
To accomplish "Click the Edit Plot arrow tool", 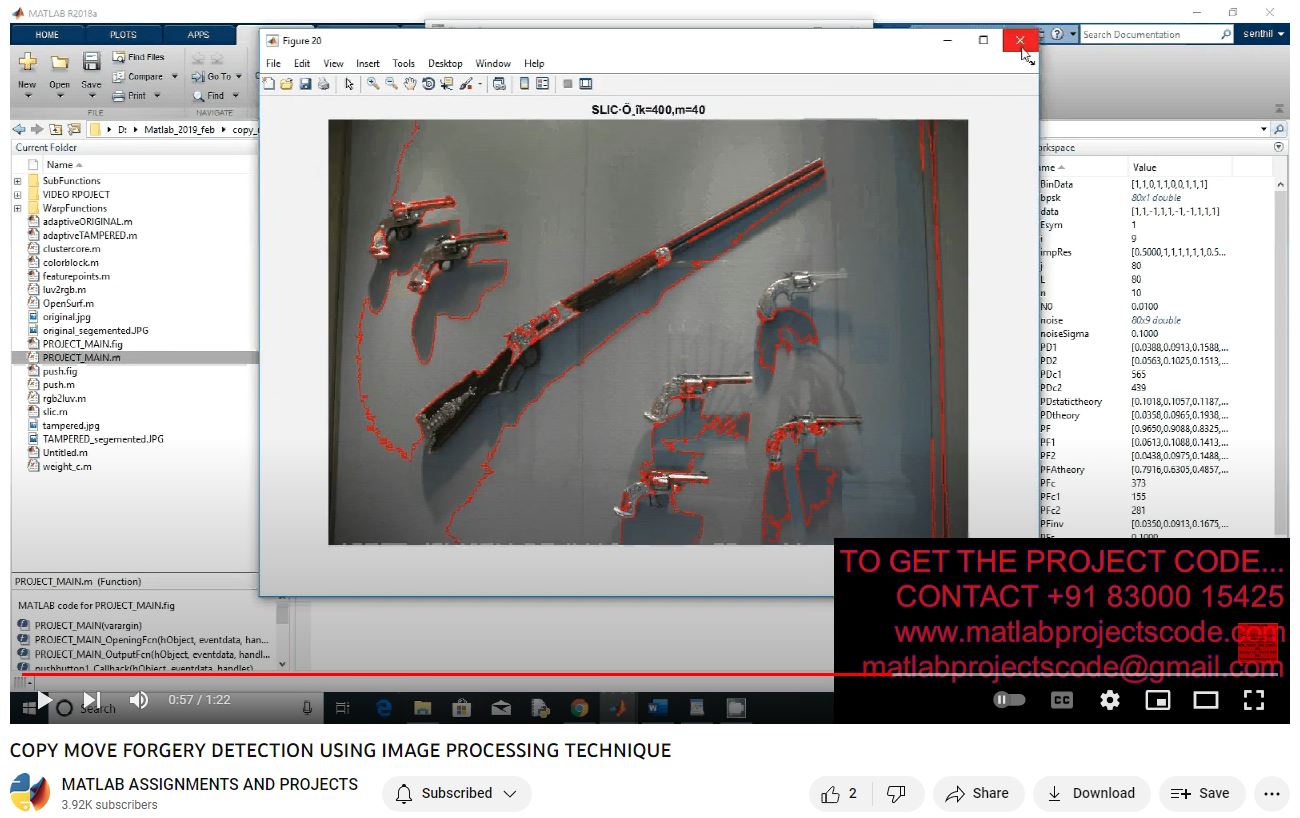I will tap(349, 84).
